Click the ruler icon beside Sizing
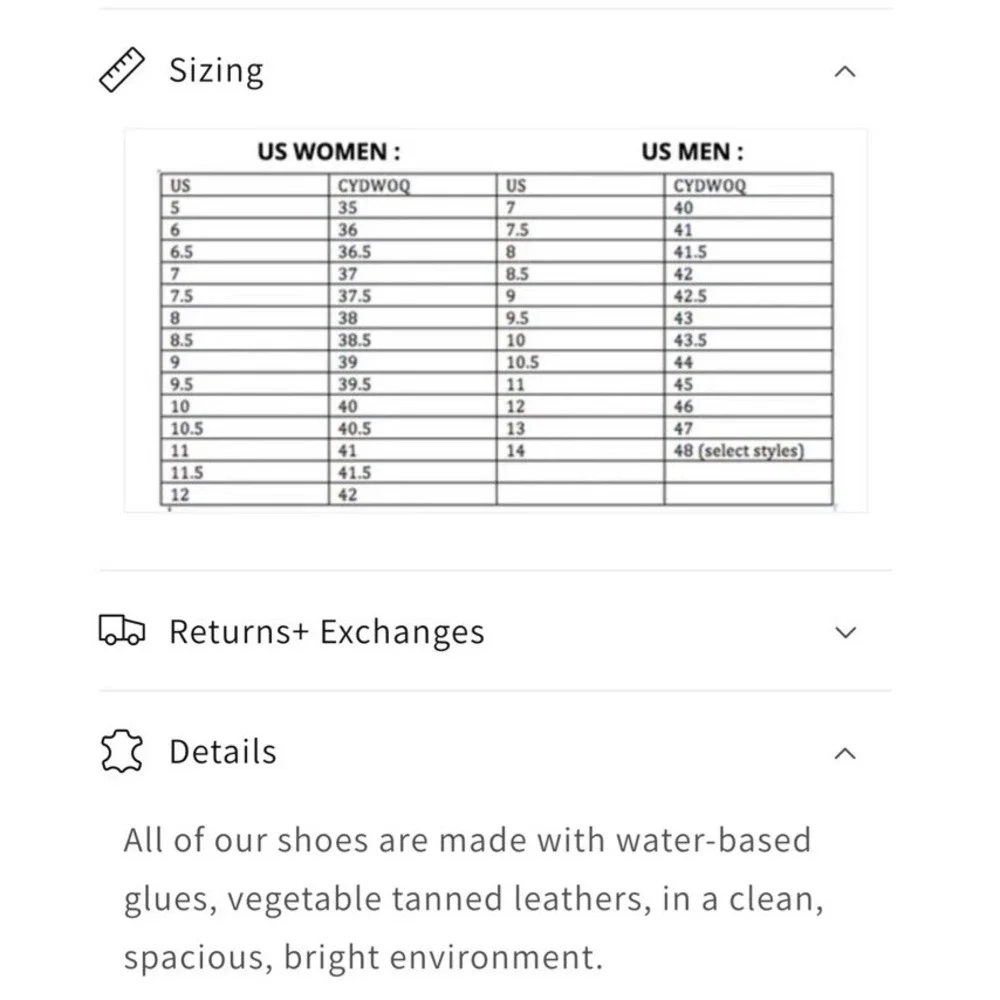The height and width of the screenshot is (1000, 1000). tap(122, 70)
